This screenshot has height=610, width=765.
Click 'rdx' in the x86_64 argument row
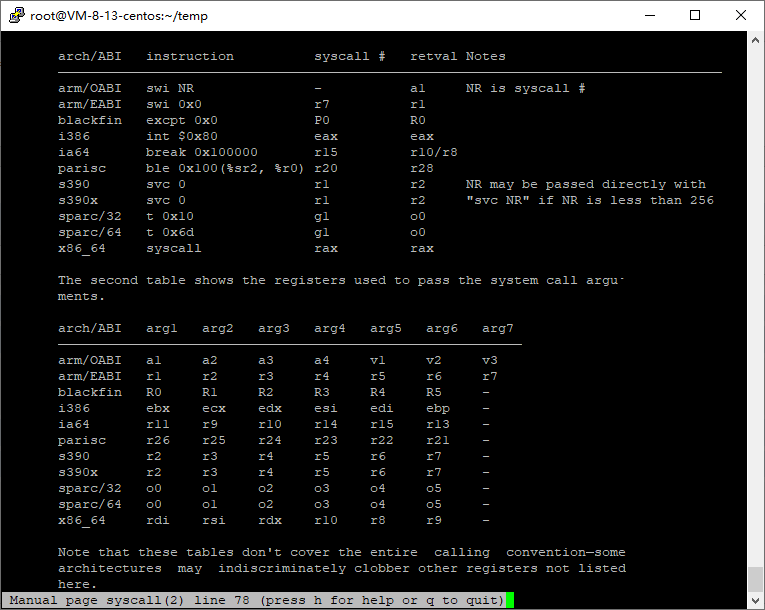270,521
